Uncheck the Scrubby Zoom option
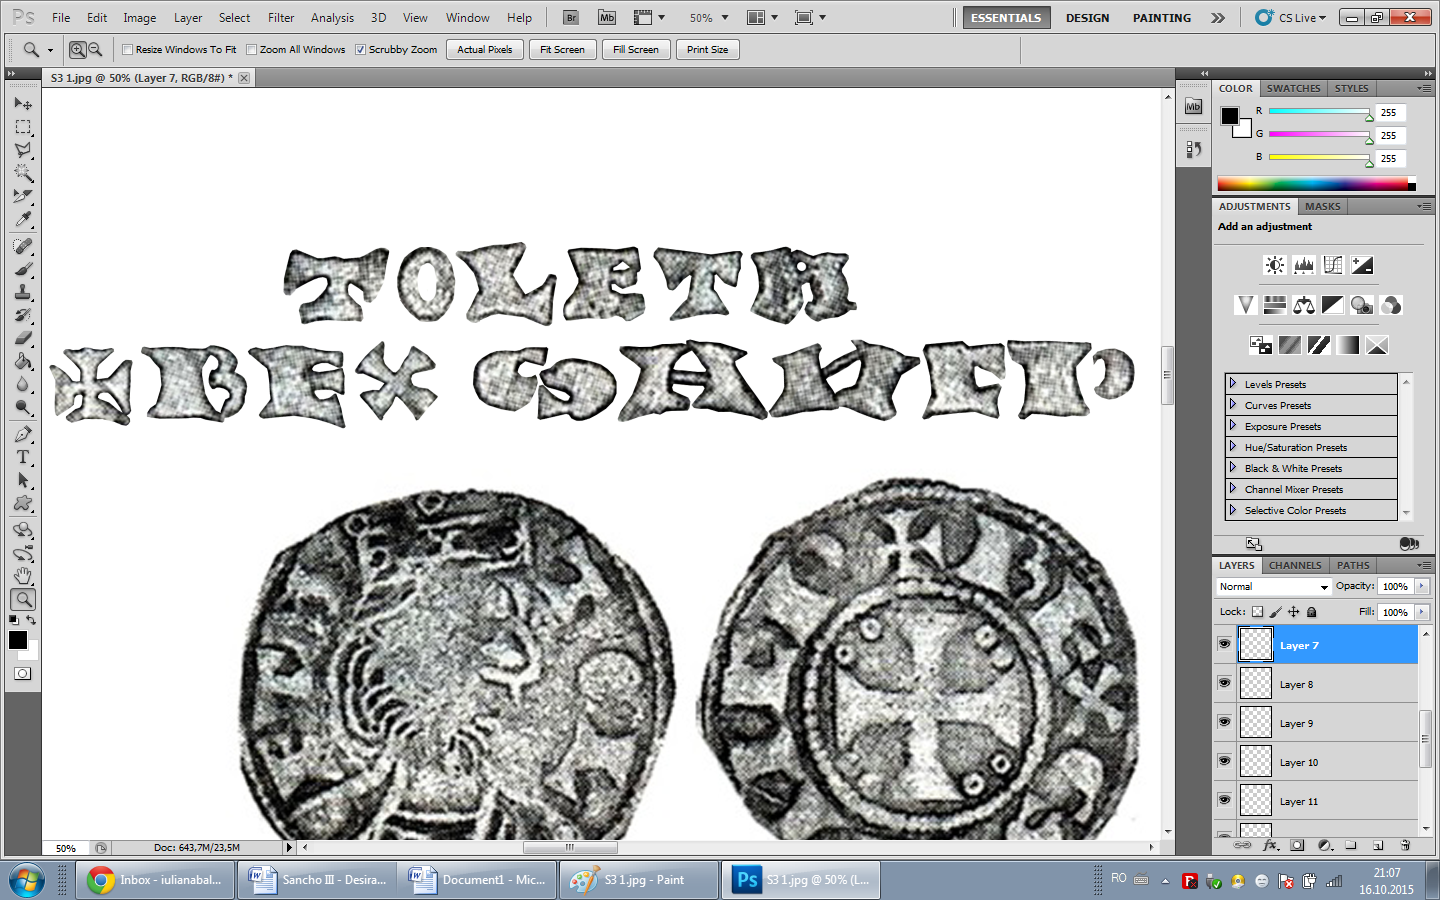The width and height of the screenshot is (1440, 900). click(361, 50)
